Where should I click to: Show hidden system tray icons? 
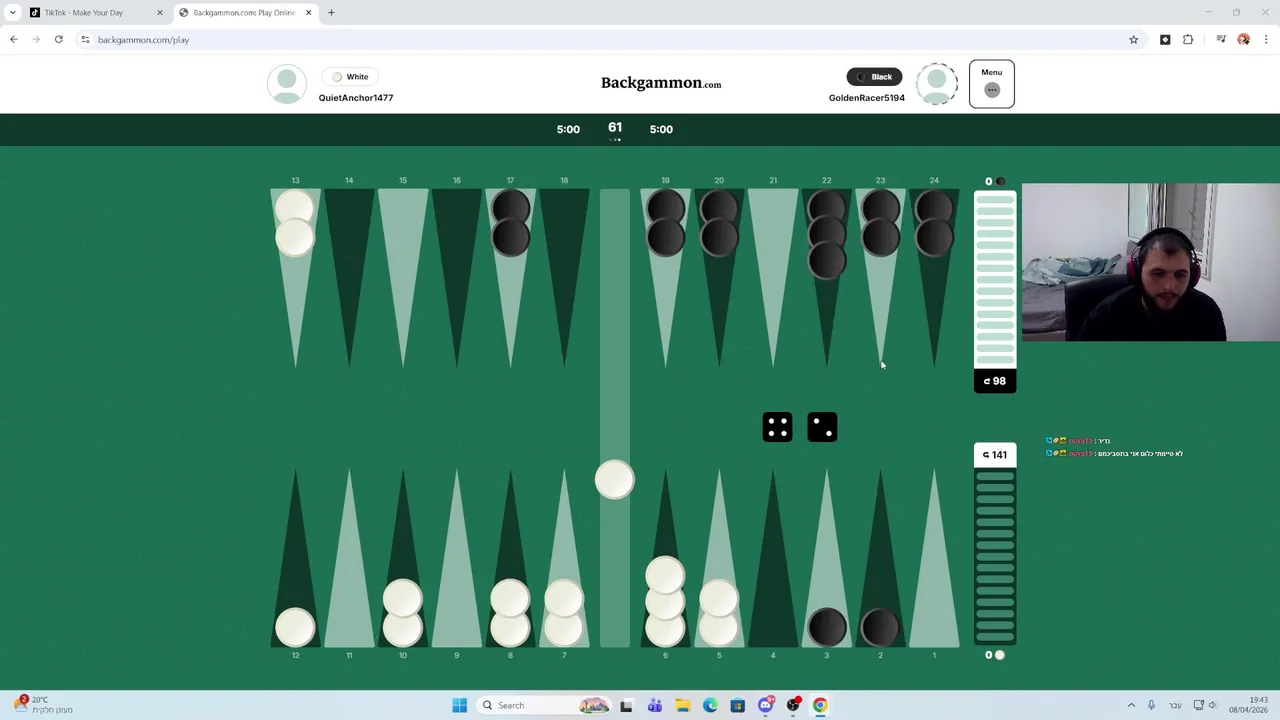(1131, 705)
